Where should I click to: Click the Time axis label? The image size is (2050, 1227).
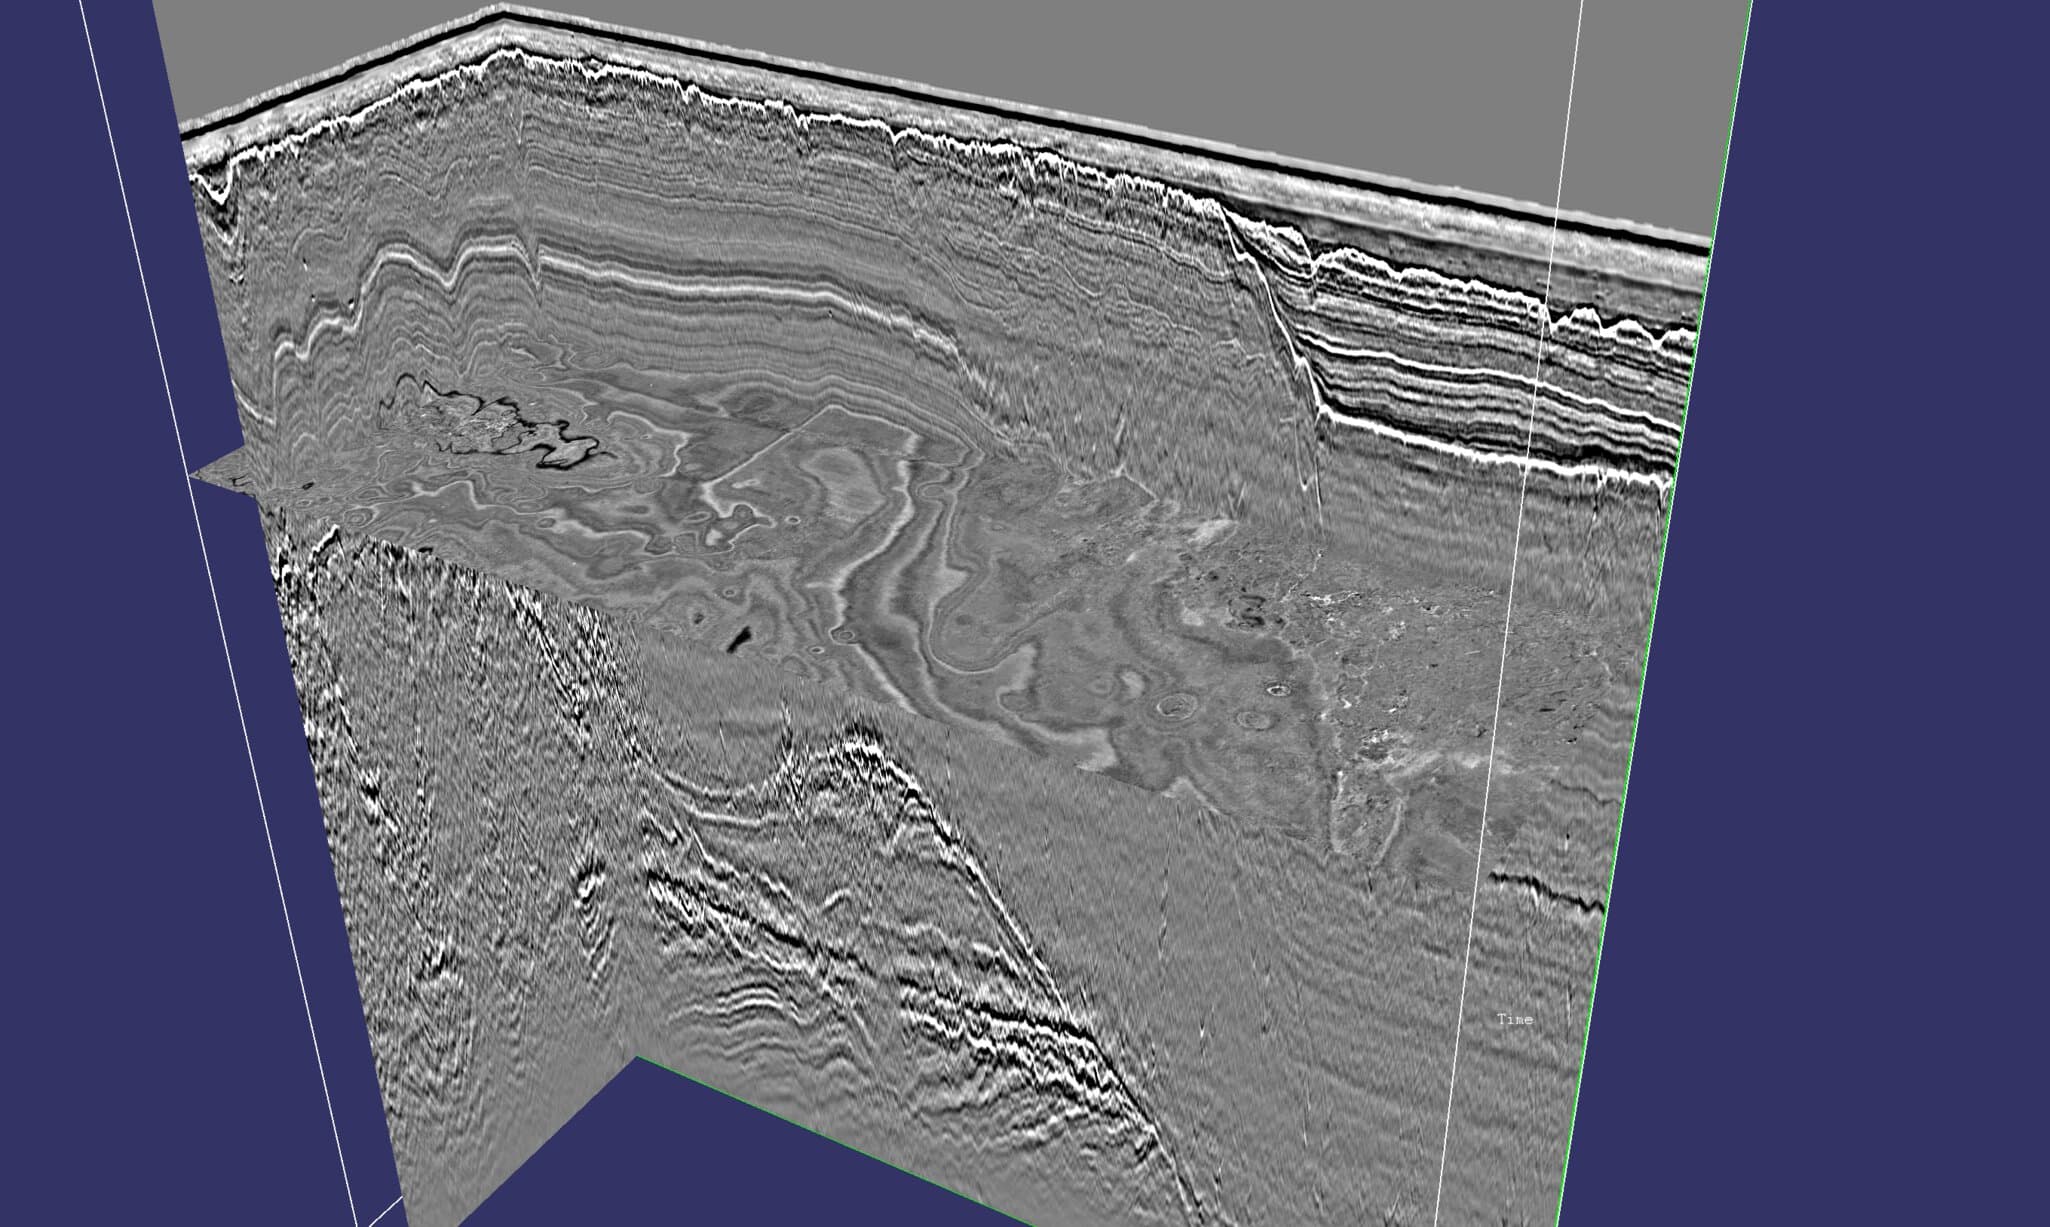(x=1515, y=1019)
